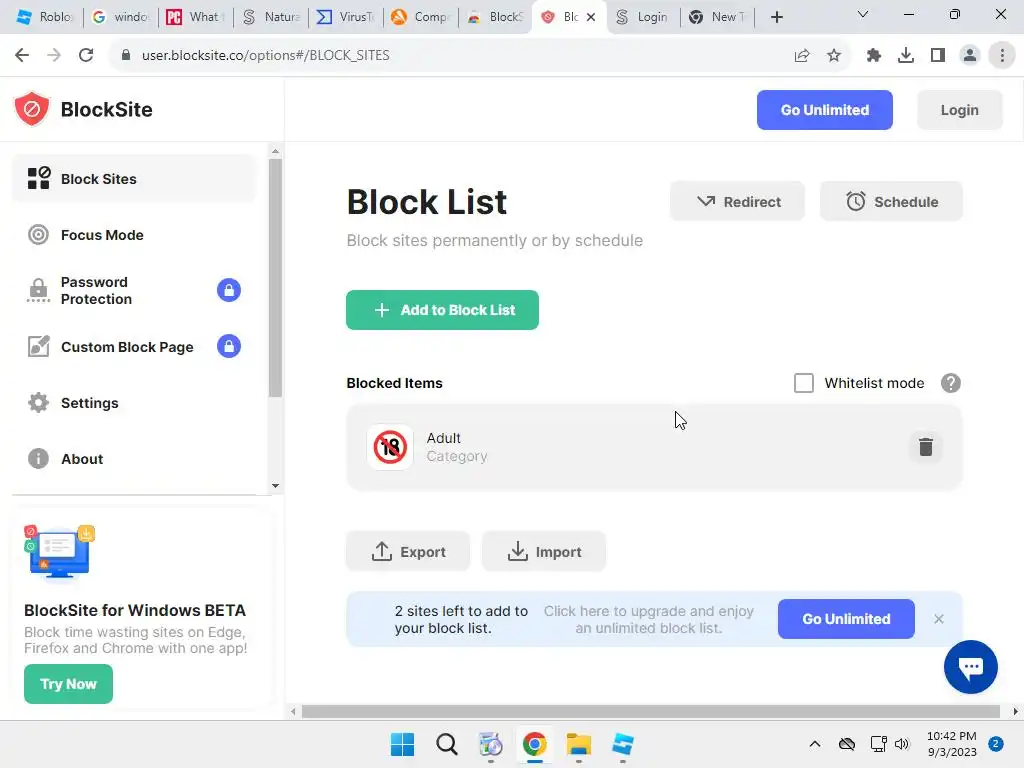
Task: Switch to the VirusTotal tab
Action: coord(345,17)
